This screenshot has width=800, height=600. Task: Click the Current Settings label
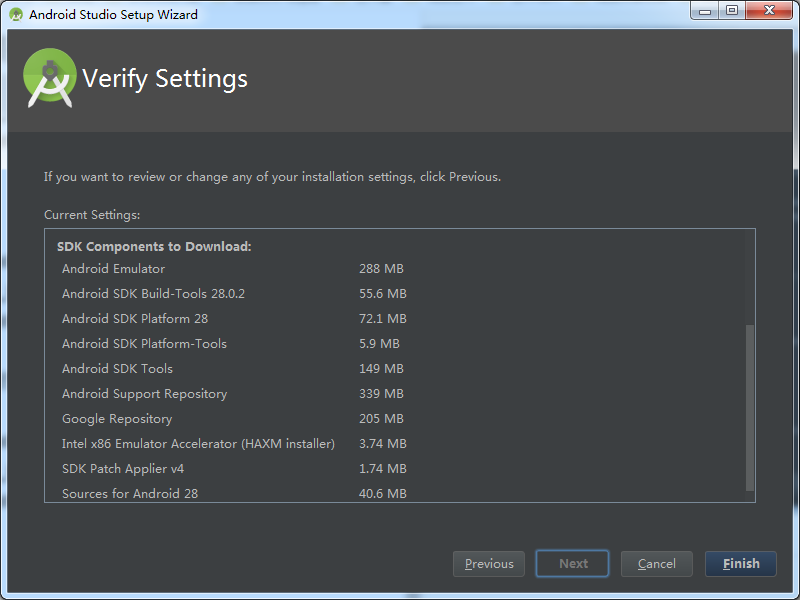92,215
